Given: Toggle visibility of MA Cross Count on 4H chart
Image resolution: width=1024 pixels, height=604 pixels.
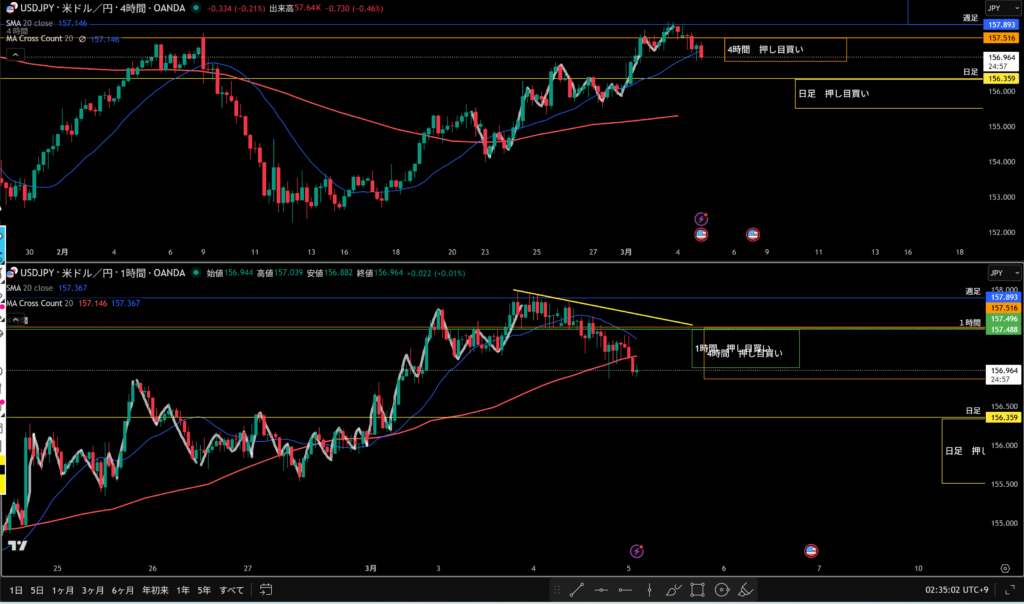Looking at the screenshot, I should (x=82, y=39).
